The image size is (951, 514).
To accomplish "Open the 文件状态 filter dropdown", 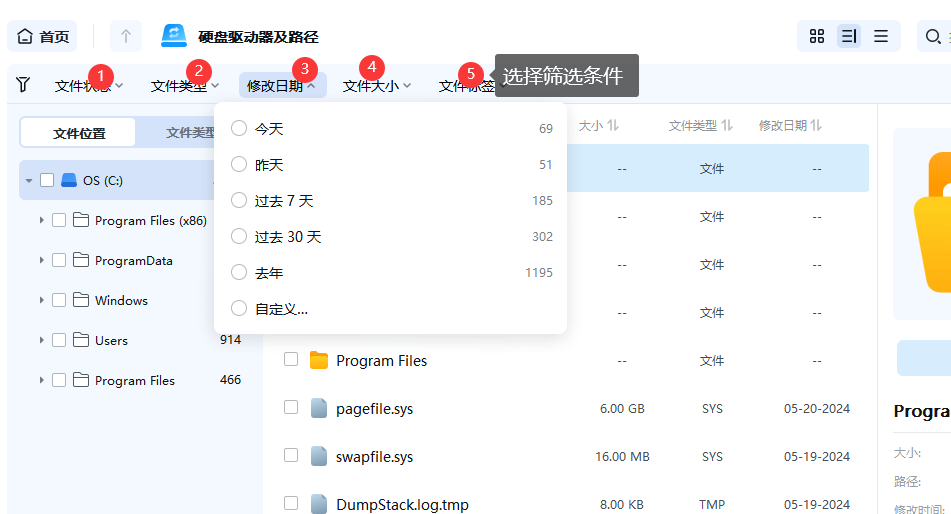I will point(89,86).
